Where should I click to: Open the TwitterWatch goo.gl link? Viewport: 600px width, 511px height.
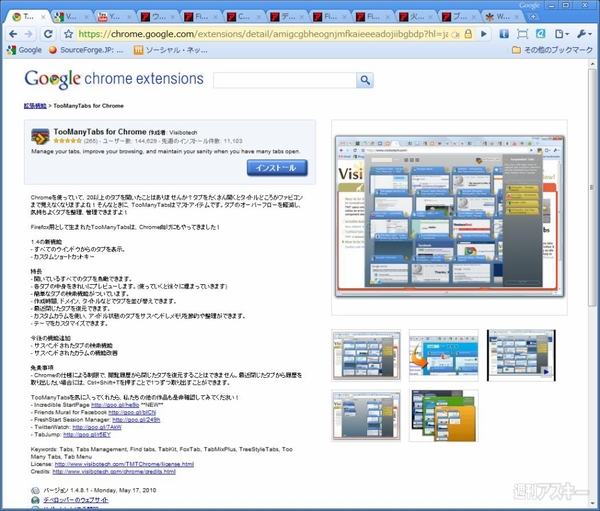pos(97,427)
